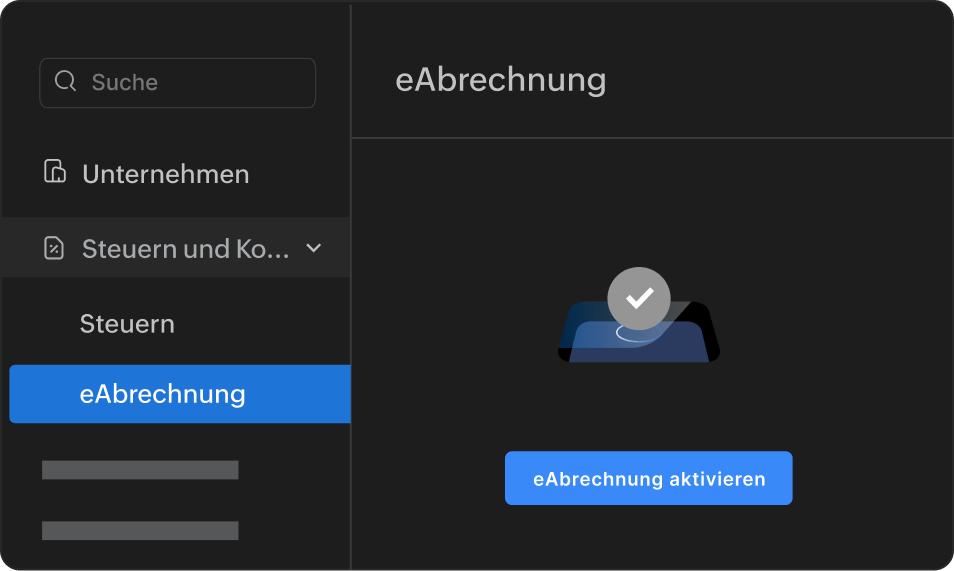The height and width of the screenshot is (571, 954).
Task: Click the second grey placeholder bar
Action: [140, 530]
